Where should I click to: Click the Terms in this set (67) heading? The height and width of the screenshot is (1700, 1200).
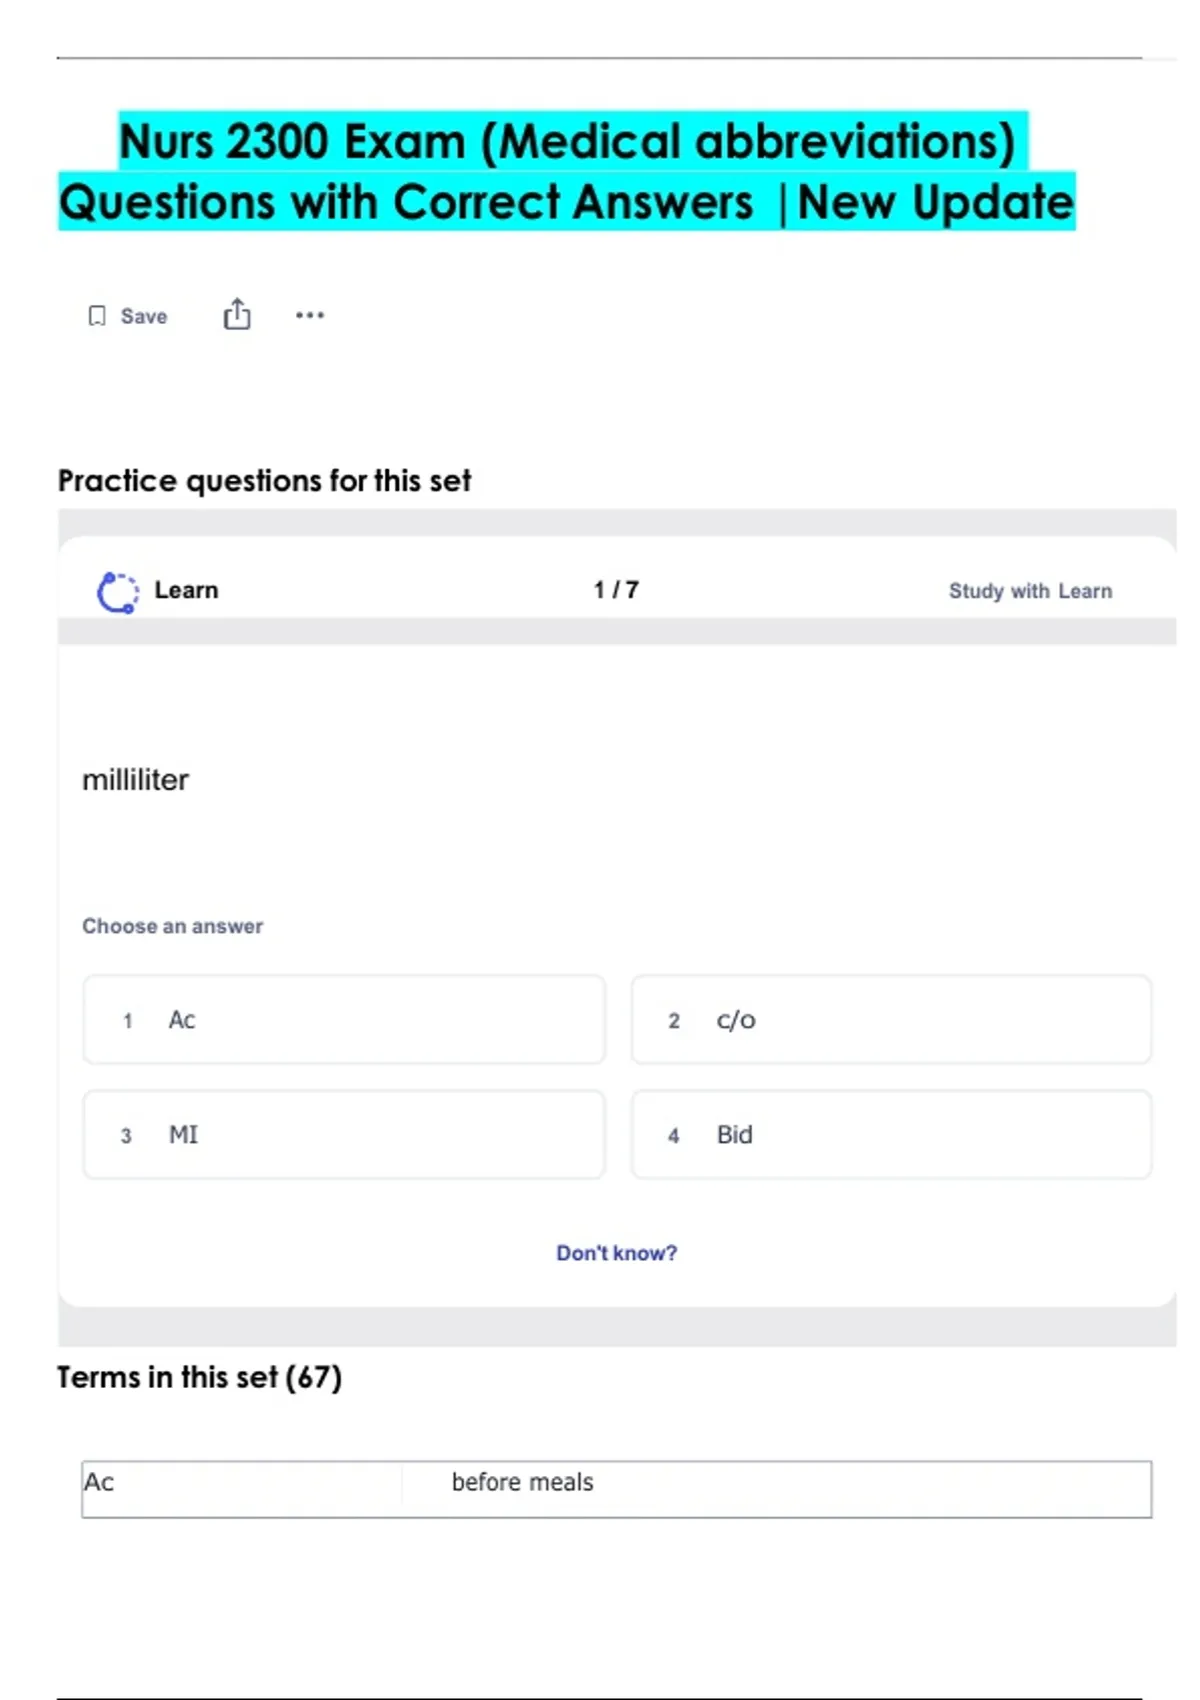(199, 1378)
